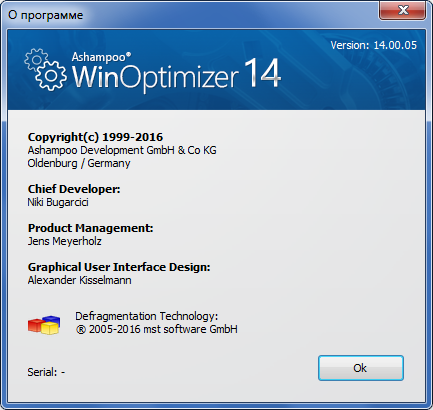Click the Product Management: heading
Image resolution: width=433 pixels, height=410 pixels.
tap(90, 228)
